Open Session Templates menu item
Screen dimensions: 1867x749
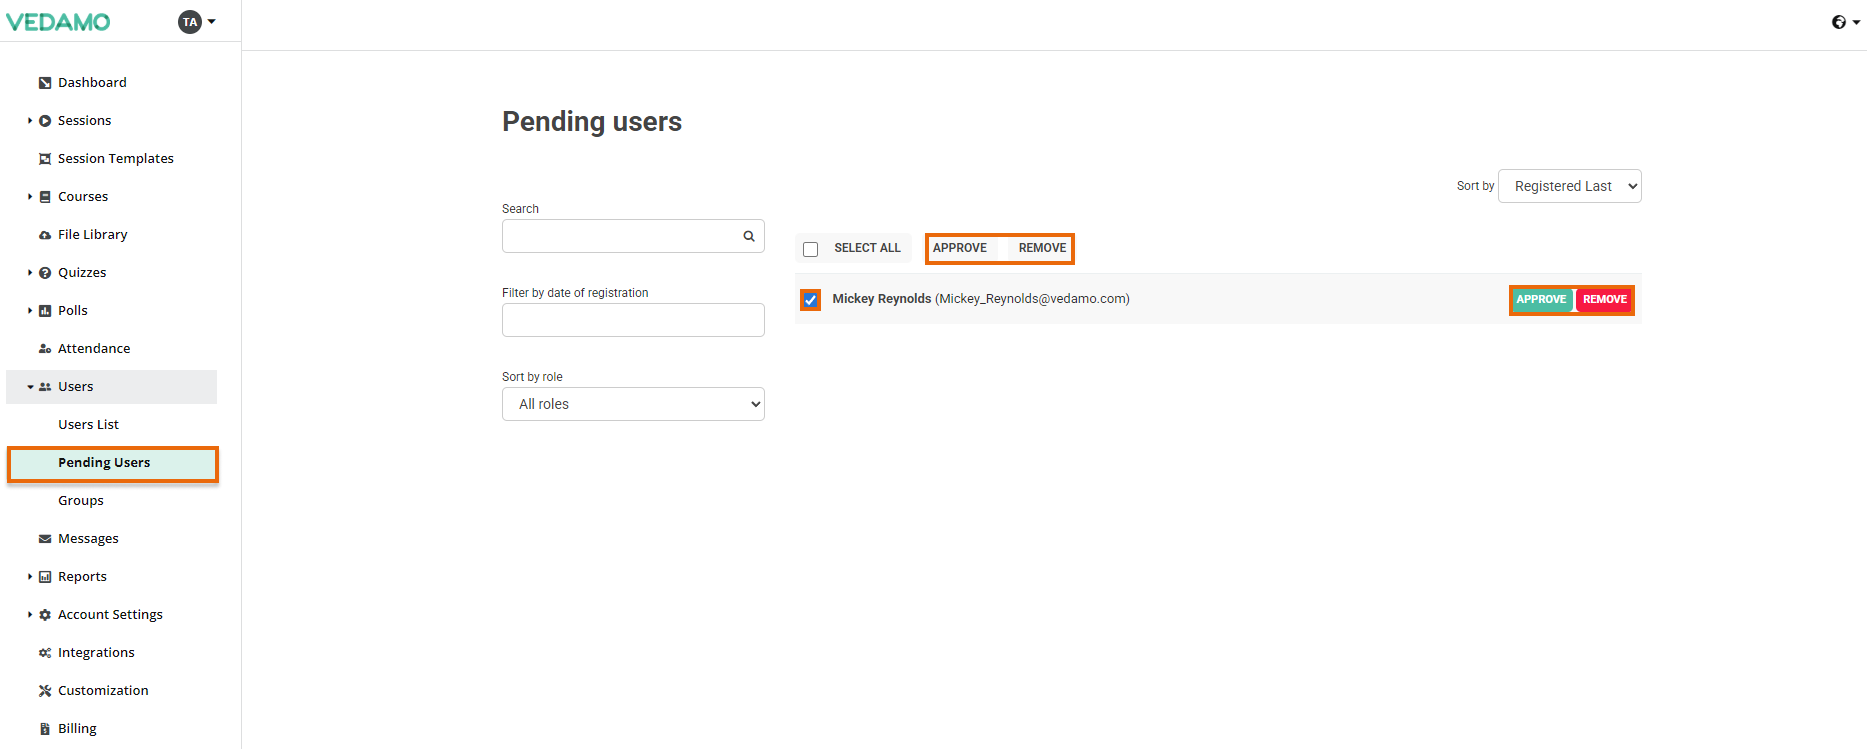pyautogui.click(x=116, y=159)
